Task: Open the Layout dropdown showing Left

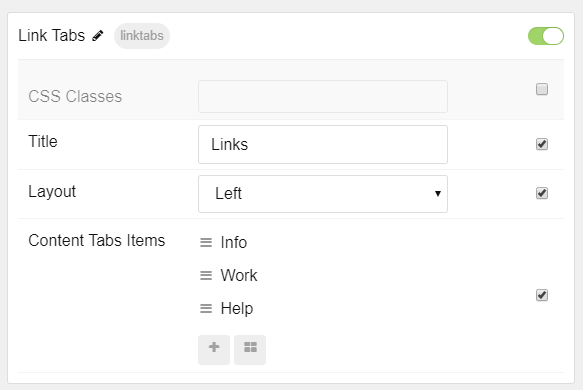Action: [x=323, y=194]
